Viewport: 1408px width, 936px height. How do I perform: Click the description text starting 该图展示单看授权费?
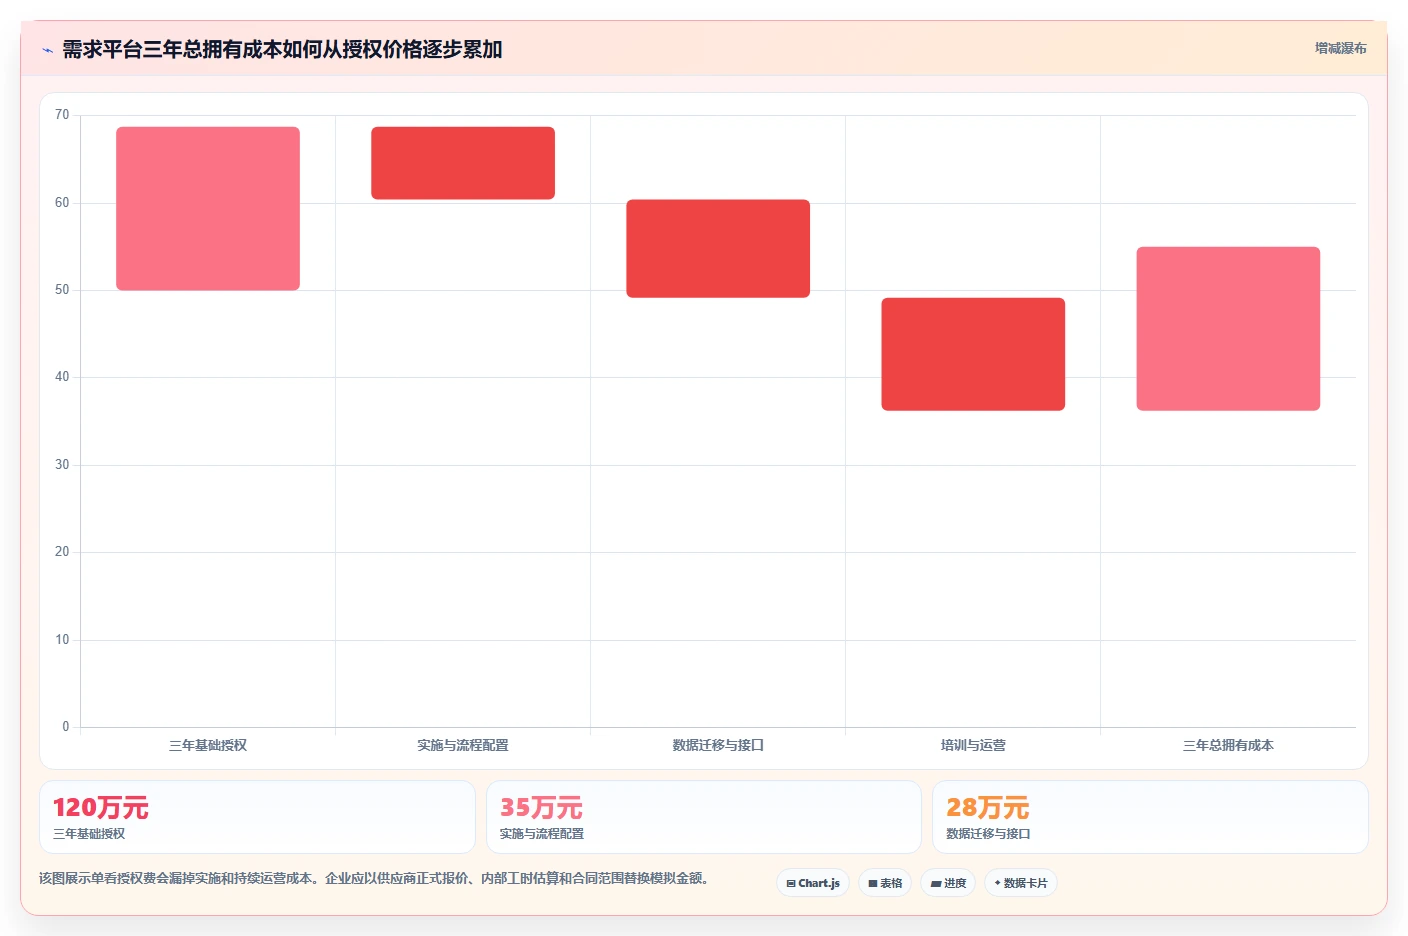click(x=375, y=878)
